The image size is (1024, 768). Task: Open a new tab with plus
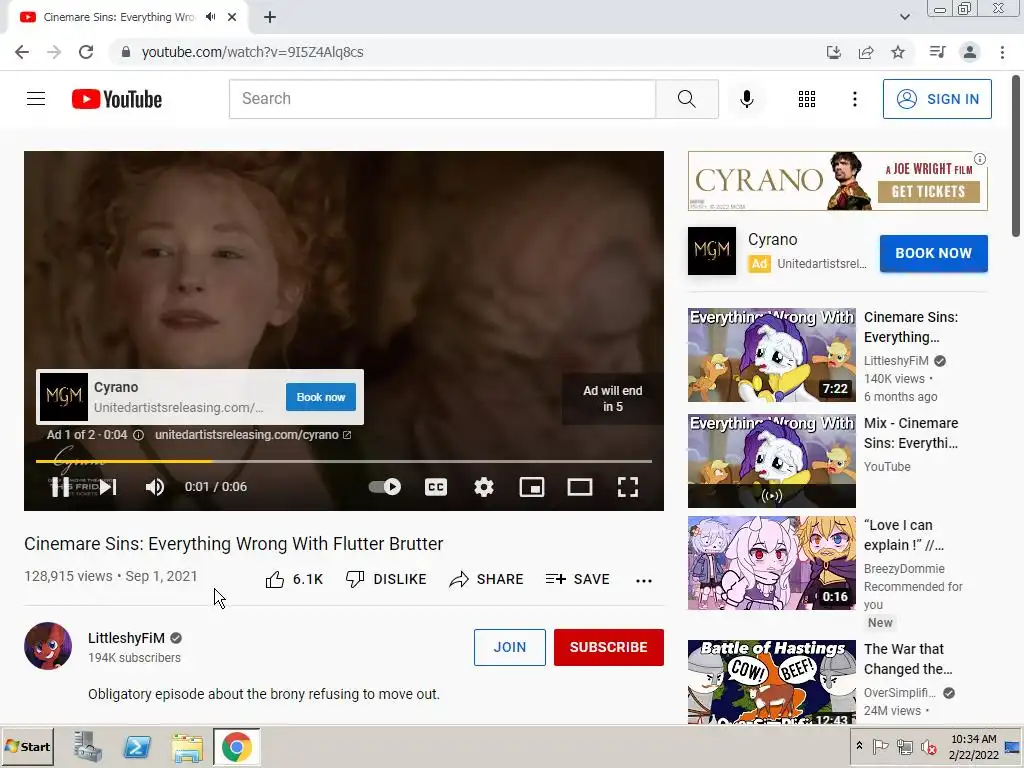coord(270,17)
